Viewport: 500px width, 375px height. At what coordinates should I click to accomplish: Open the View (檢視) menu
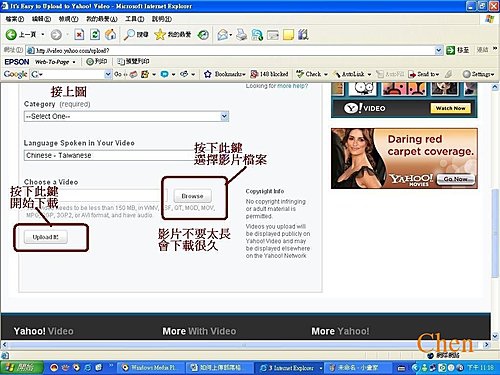tap(68, 19)
